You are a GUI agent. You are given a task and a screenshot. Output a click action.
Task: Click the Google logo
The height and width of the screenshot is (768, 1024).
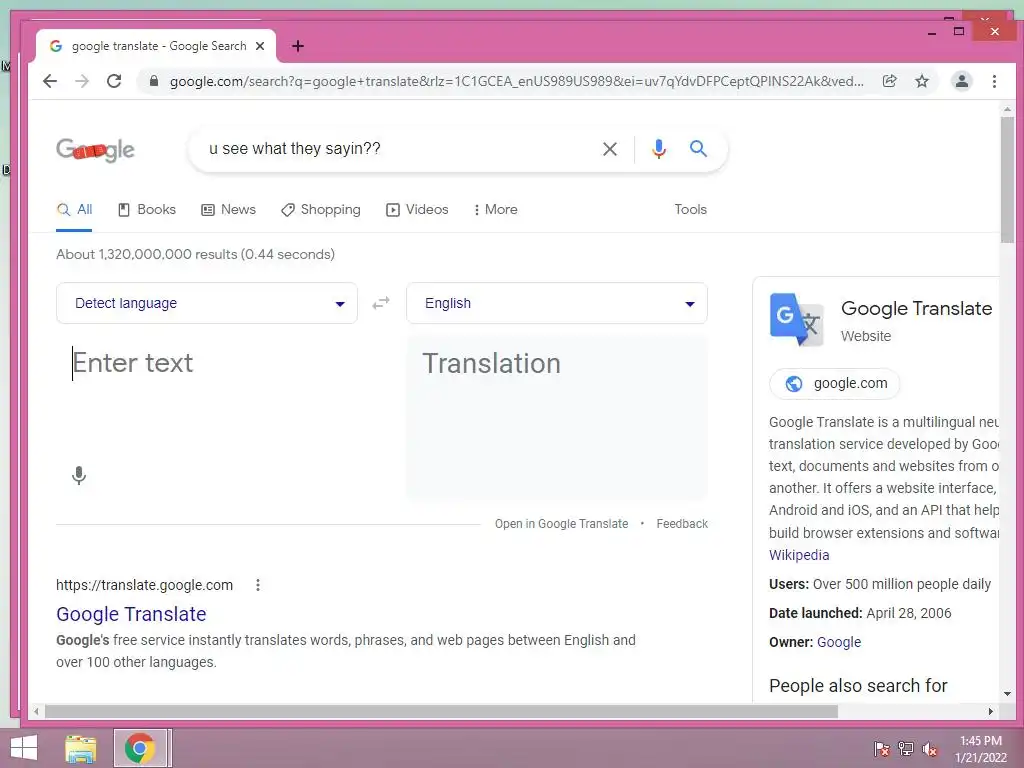tap(95, 150)
